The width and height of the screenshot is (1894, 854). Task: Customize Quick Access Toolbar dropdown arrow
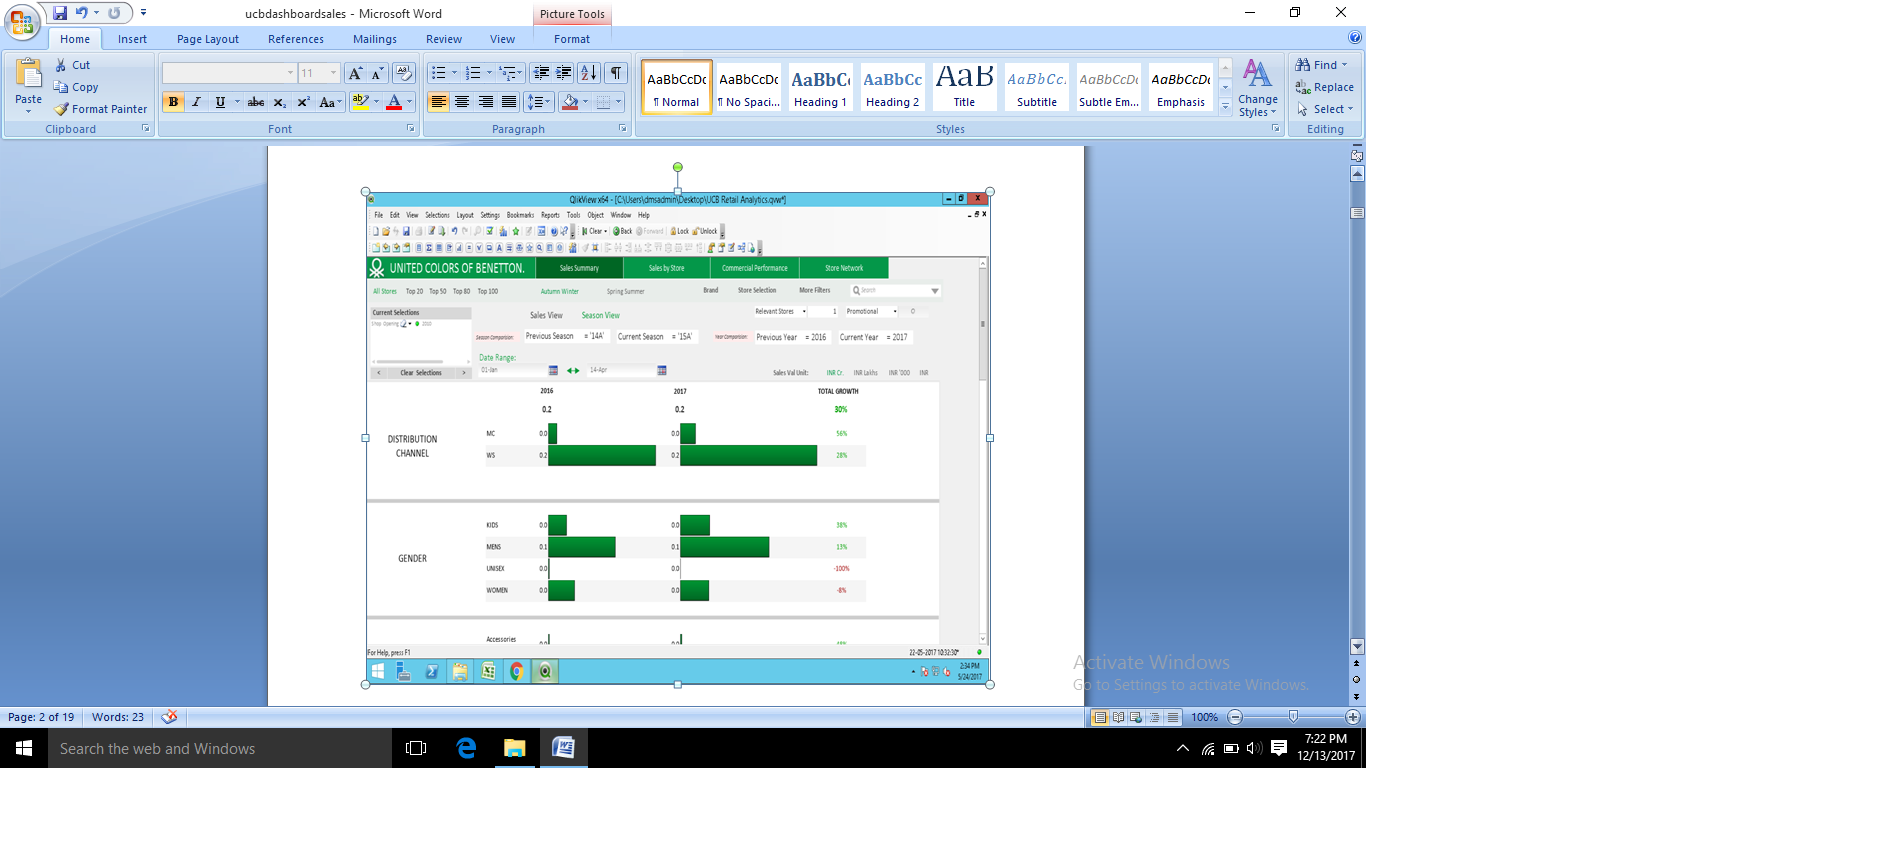(143, 13)
